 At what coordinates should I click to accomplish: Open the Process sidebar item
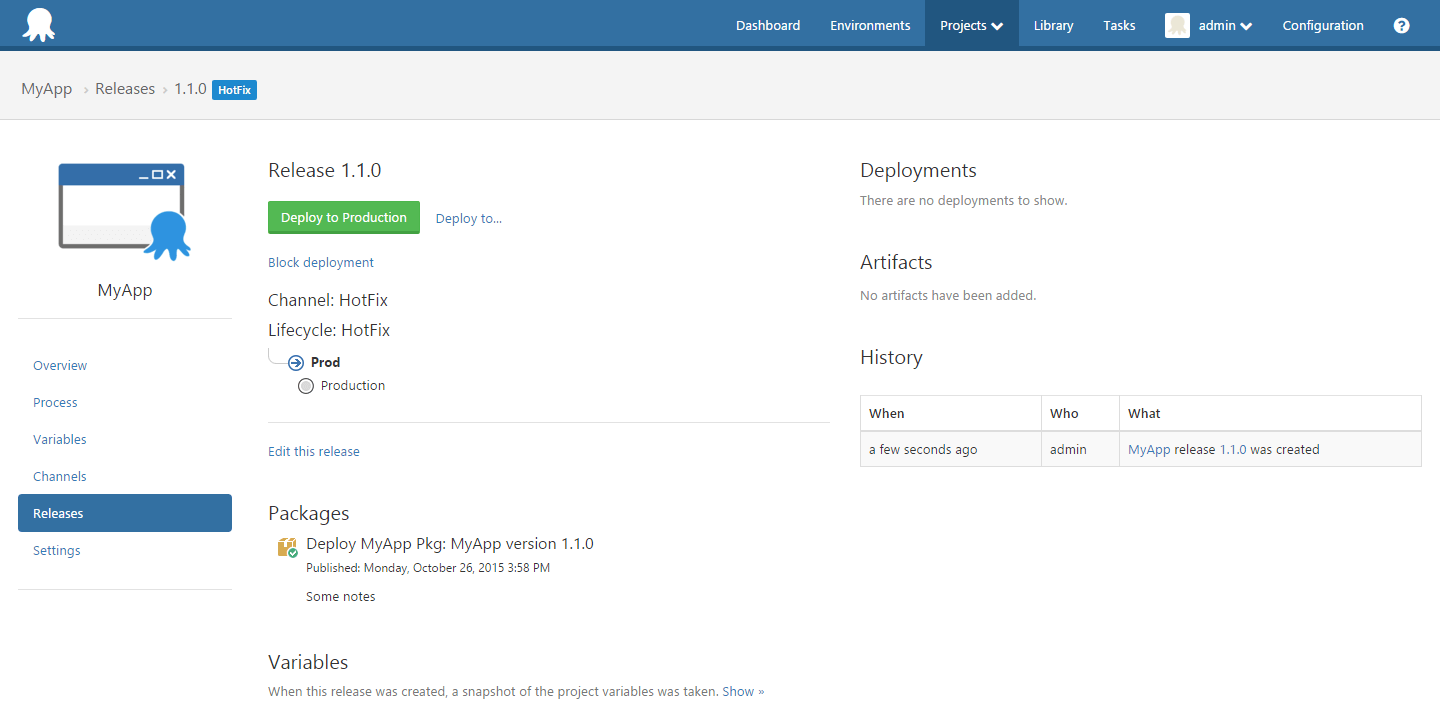click(55, 402)
